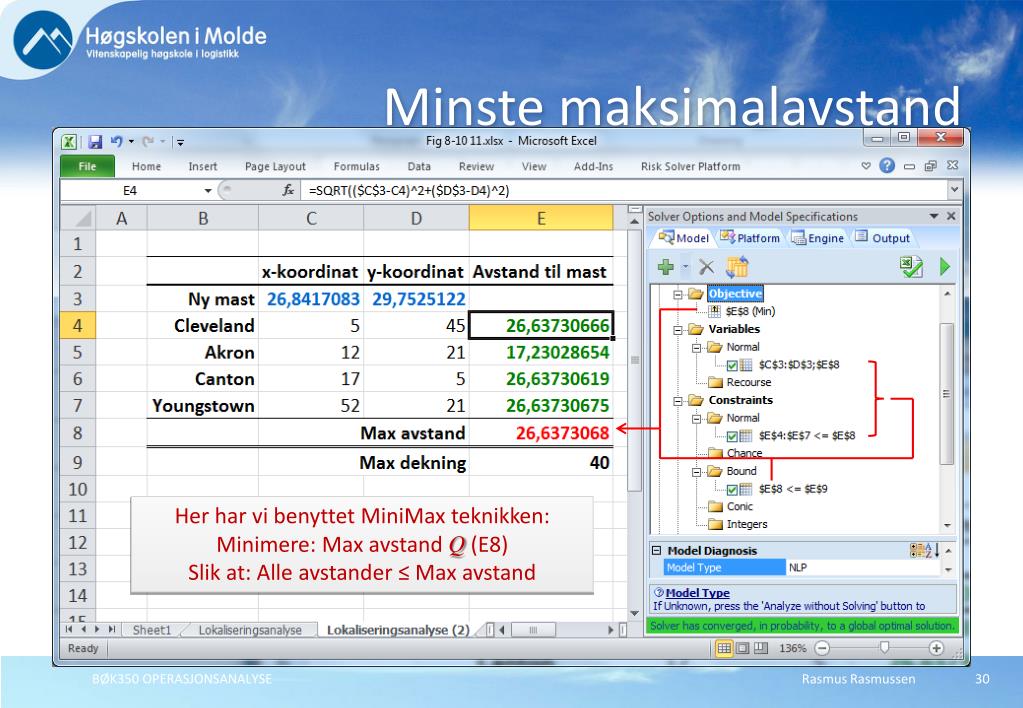Select cell E8 with value 26,6373068
Viewport: 1023px width, 708px height.
tap(541, 433)
